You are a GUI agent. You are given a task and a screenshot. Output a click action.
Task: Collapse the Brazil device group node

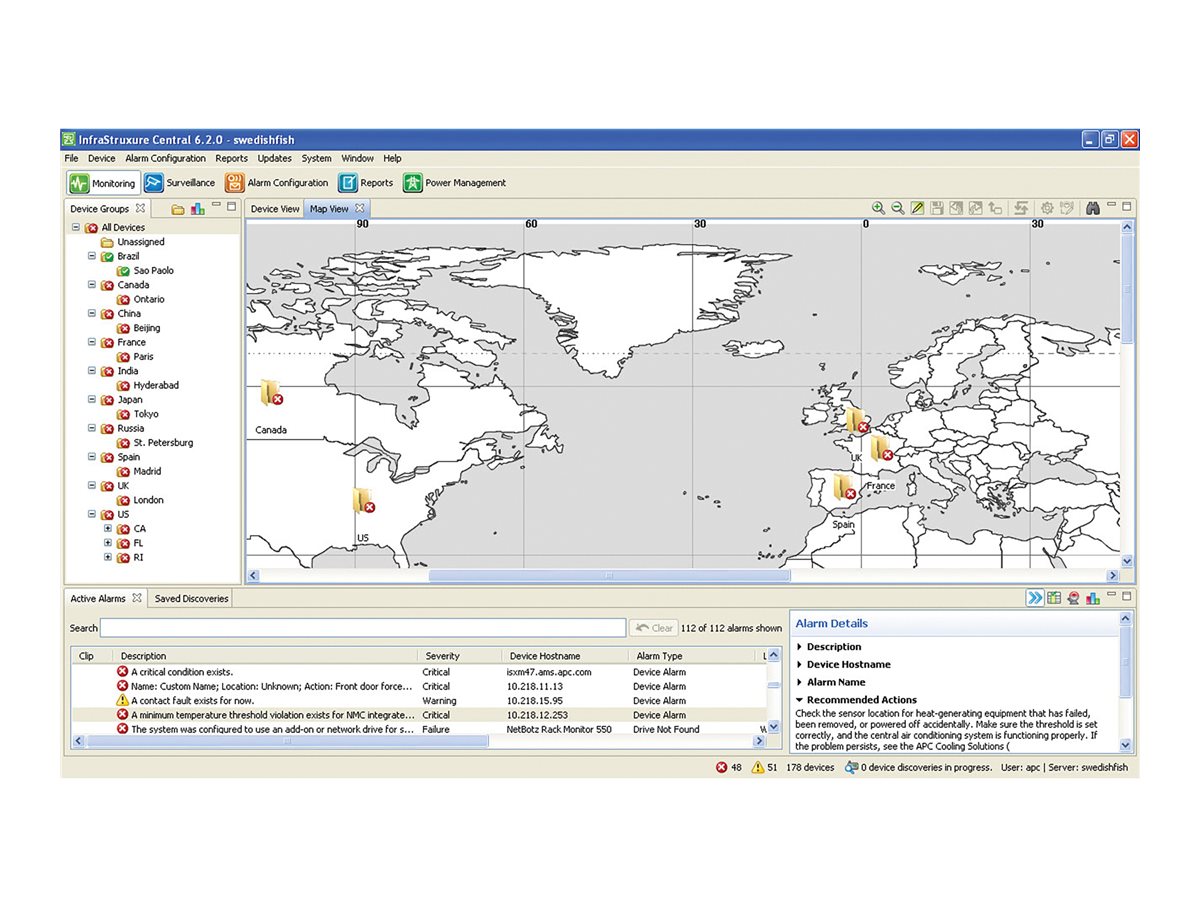(x=92, y=256)
